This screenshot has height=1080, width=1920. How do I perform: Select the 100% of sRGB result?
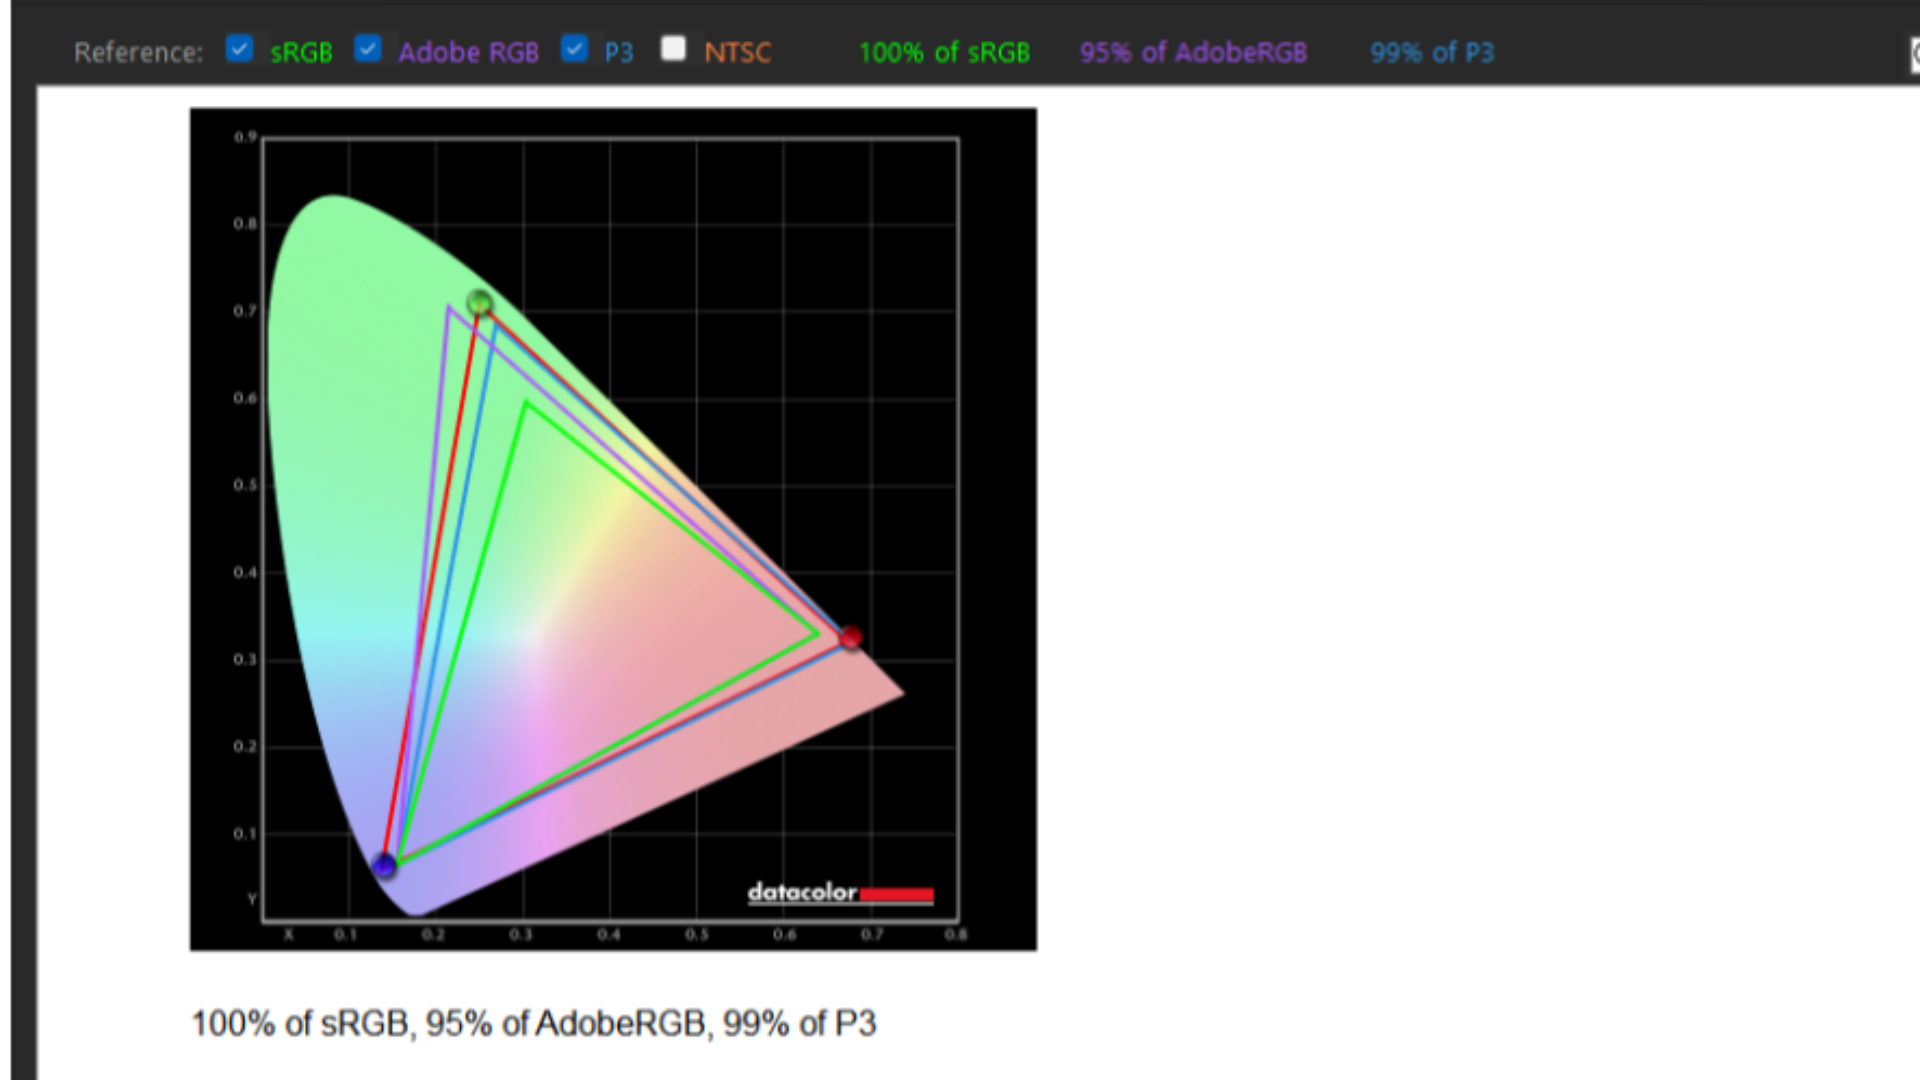(x=944, y=53)
